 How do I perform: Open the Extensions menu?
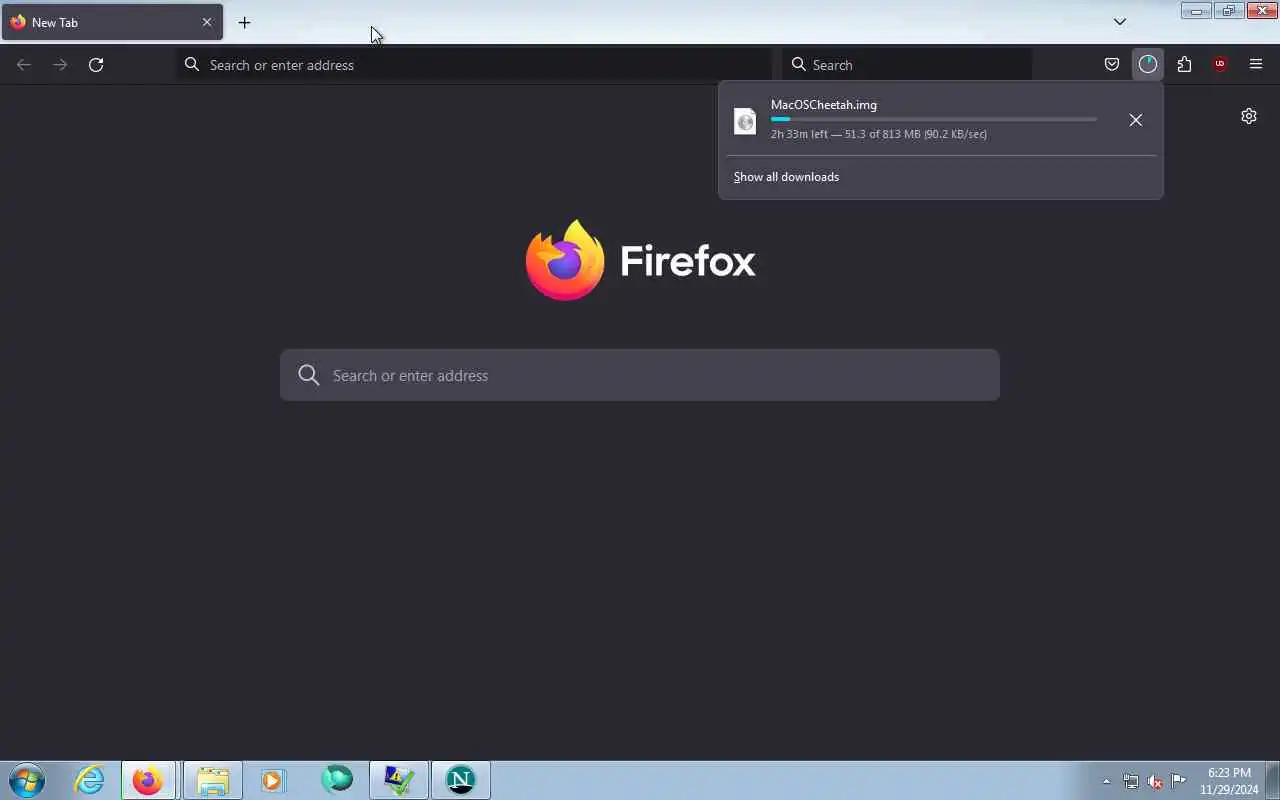(x=1184, y=65)
